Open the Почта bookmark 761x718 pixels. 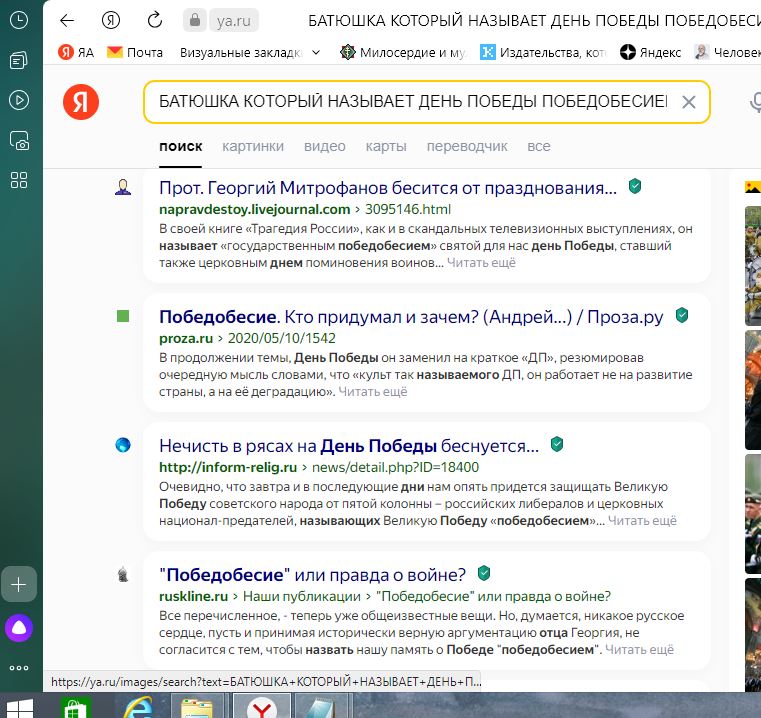(x=134, y=52)
